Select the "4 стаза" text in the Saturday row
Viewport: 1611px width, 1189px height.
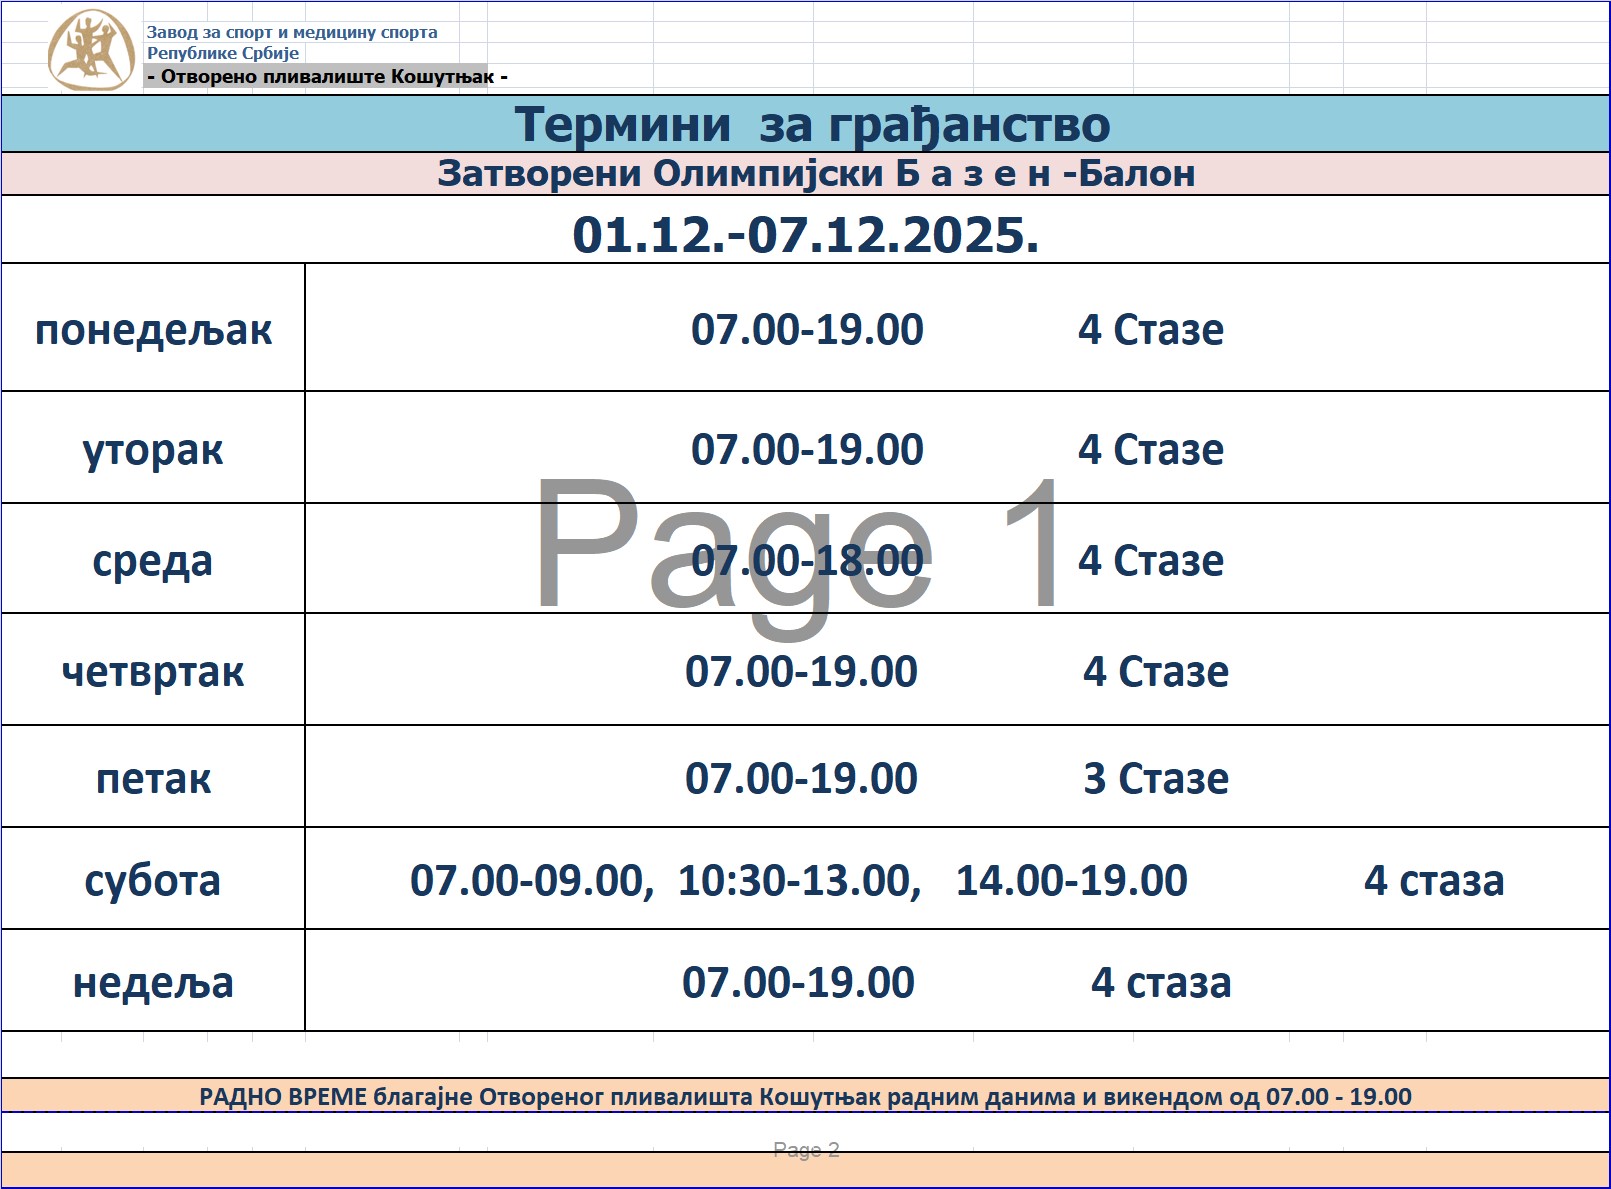(x=1433, y=880)
